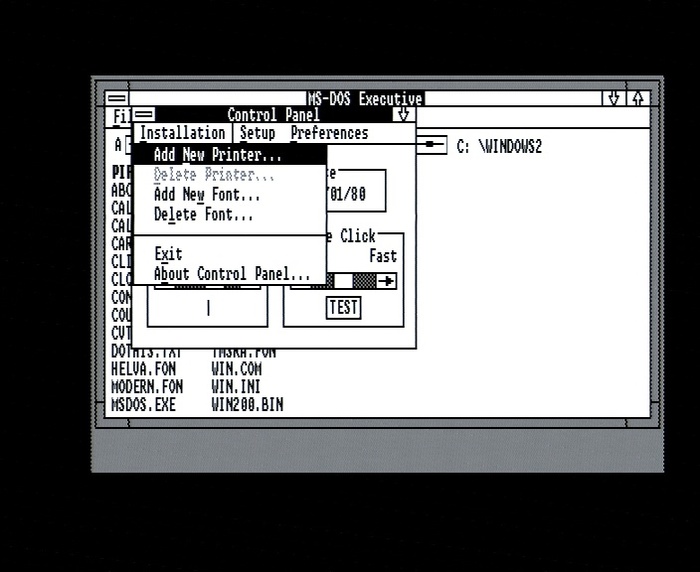Select Delete Font from Installation menu
The image size is (700, 572).
click(203, 214)
